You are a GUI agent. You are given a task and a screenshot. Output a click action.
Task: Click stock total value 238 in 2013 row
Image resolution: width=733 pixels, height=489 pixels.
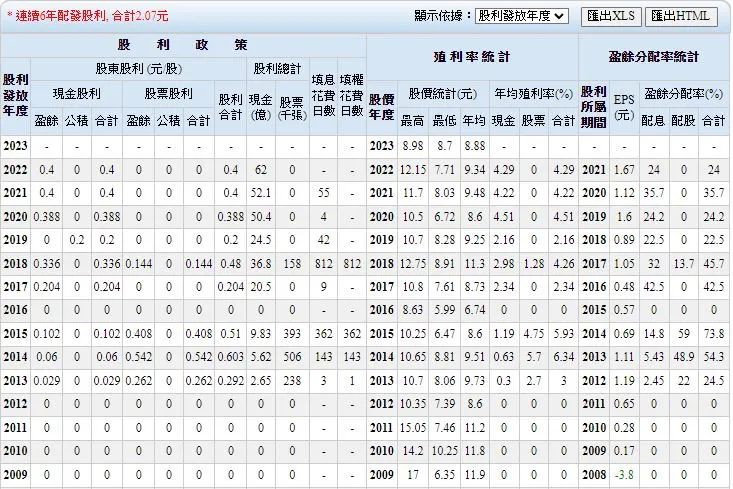click(292, 381)
